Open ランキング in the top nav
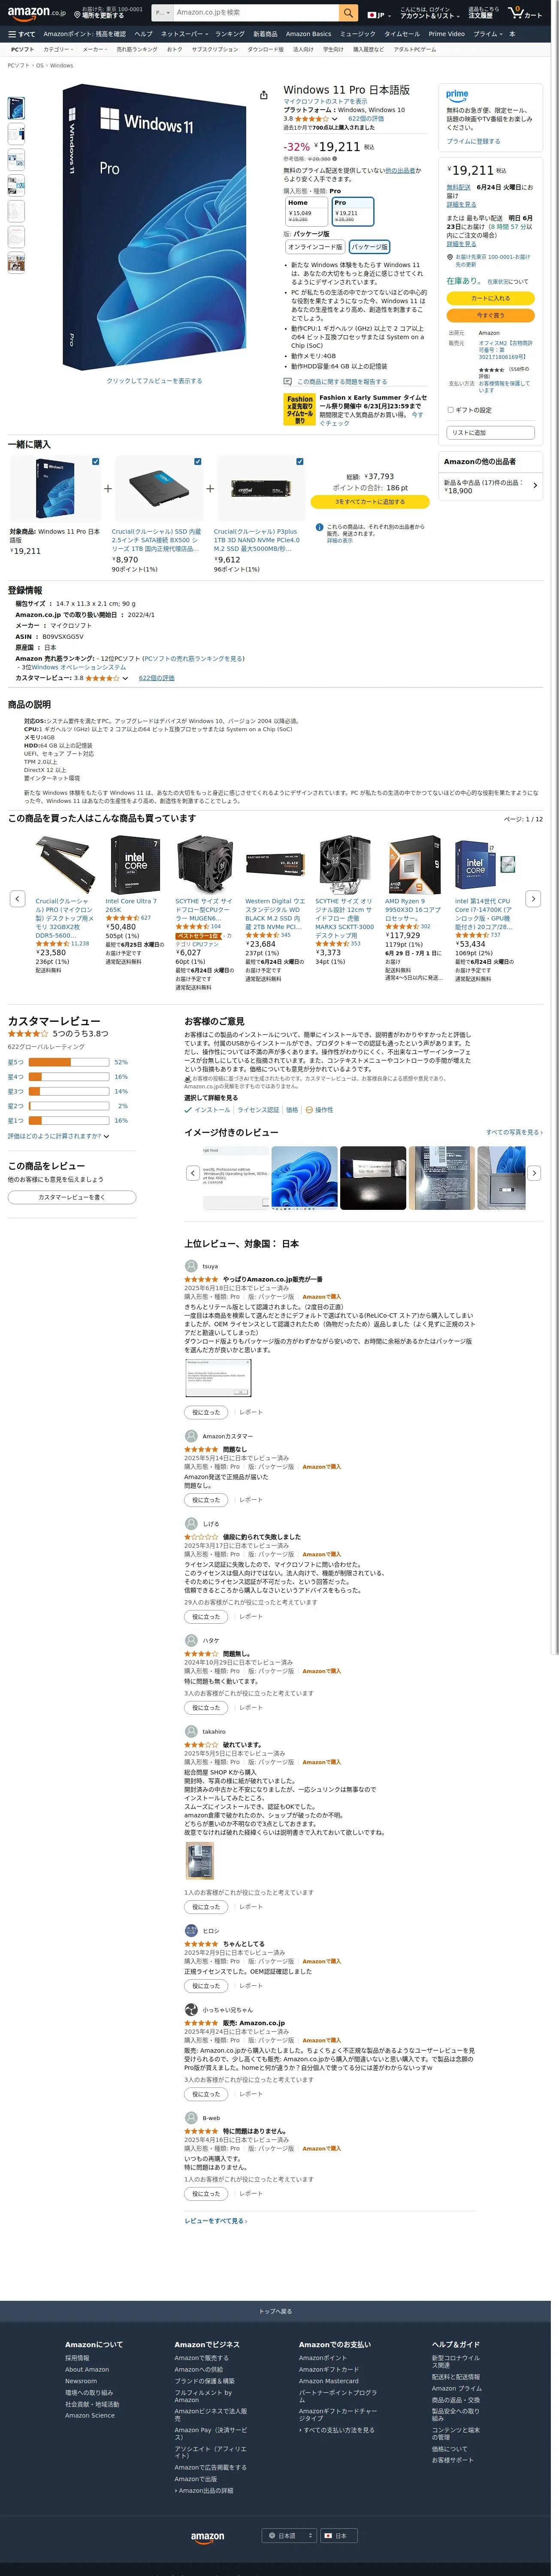This screenshot has height=2576, width=559. [x=230, y=34]
